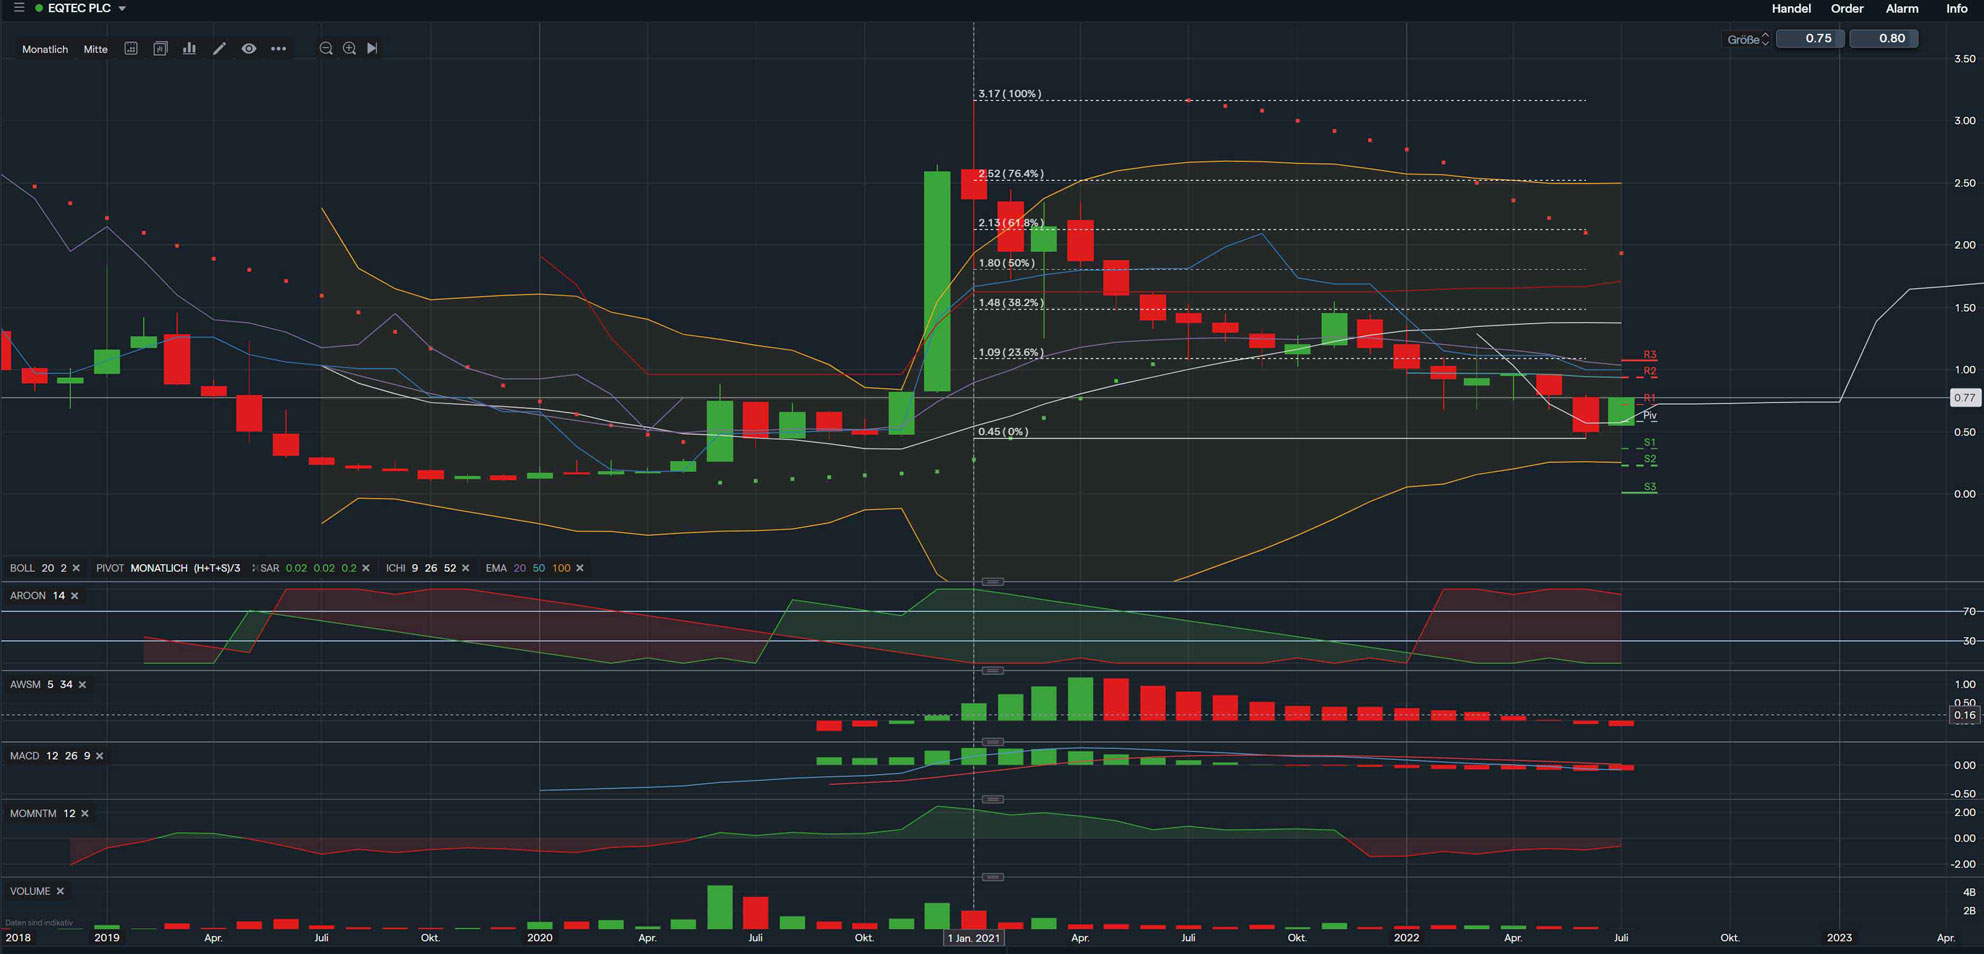Open the Info section
The image size is (1984, 954).
coord(1955,8)
